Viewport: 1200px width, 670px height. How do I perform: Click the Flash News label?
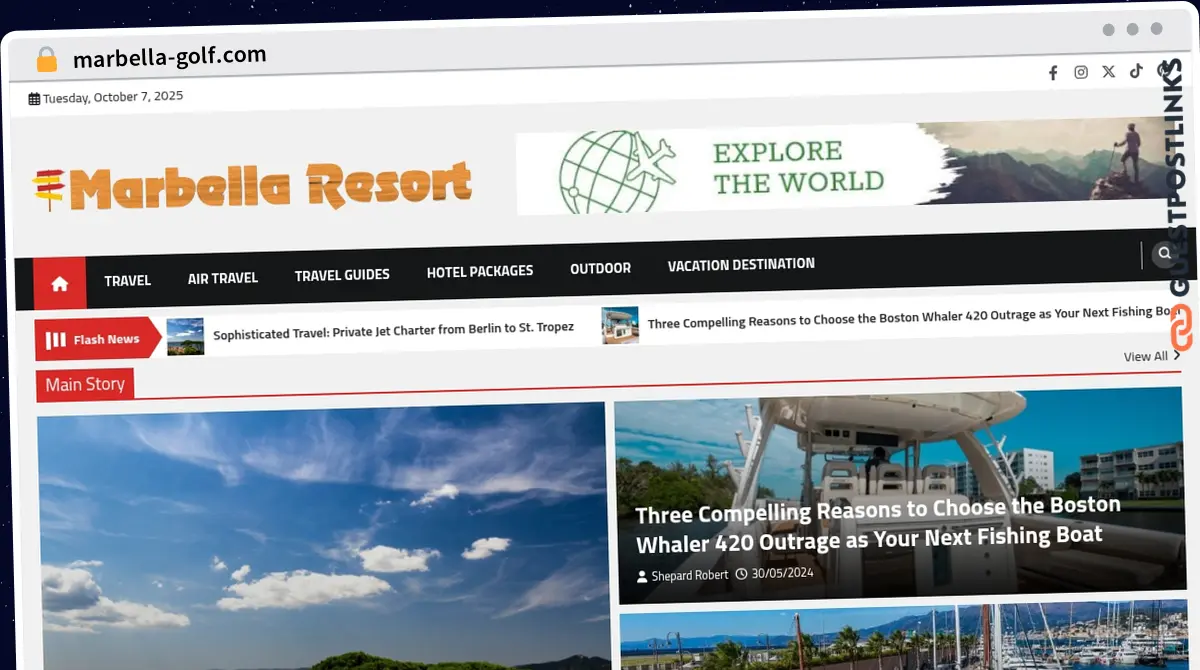[x=106, y=339]
